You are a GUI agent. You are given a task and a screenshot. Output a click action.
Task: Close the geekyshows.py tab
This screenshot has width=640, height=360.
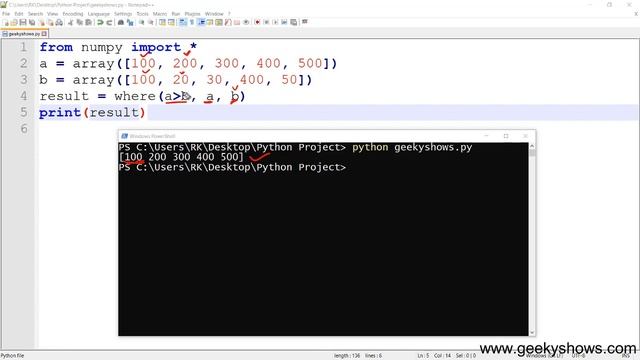pos(44,34)
